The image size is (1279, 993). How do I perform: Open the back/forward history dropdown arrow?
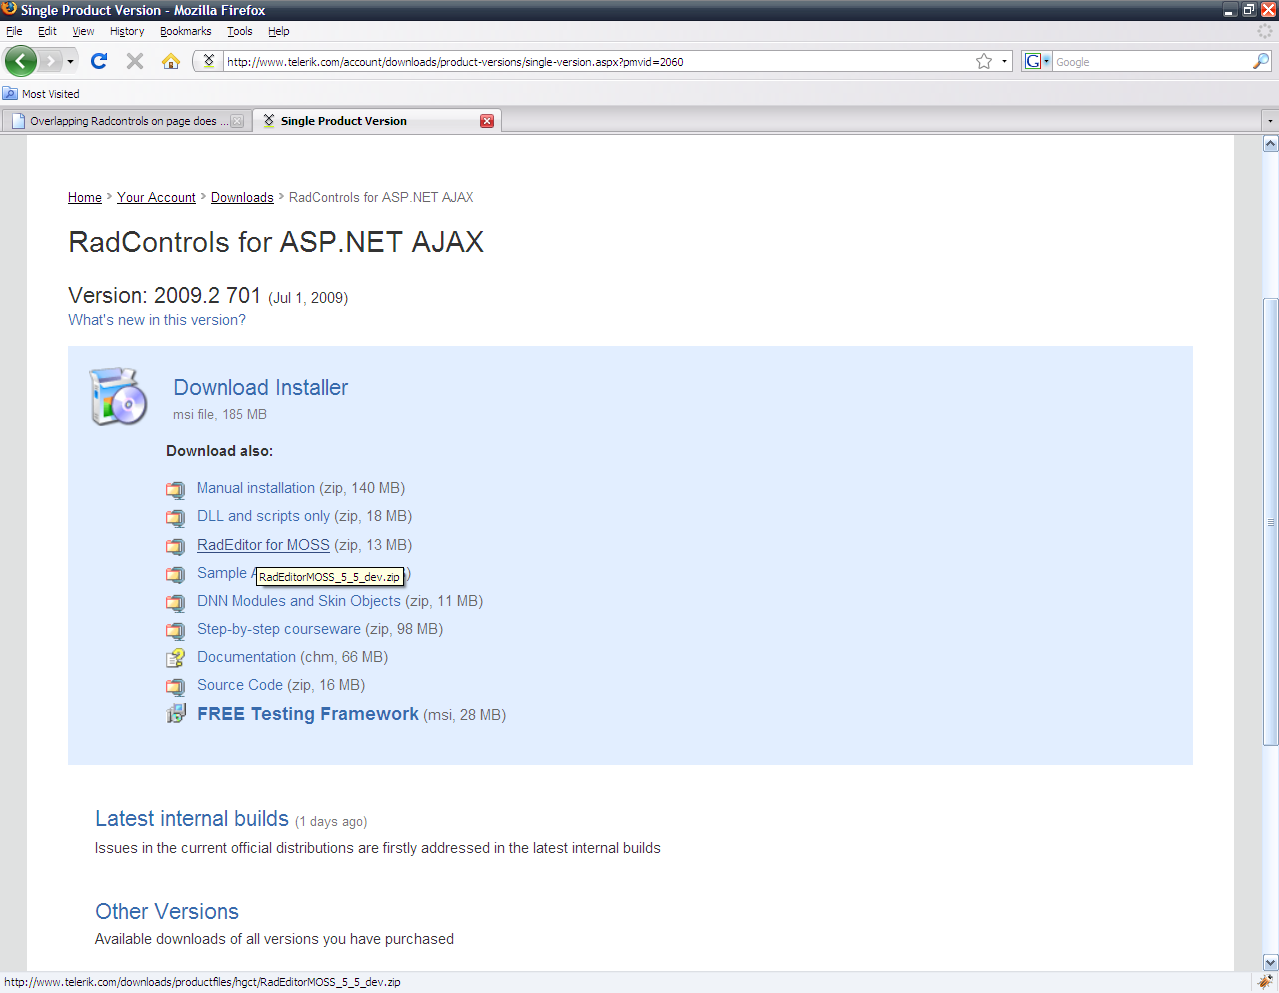(70, 62)
